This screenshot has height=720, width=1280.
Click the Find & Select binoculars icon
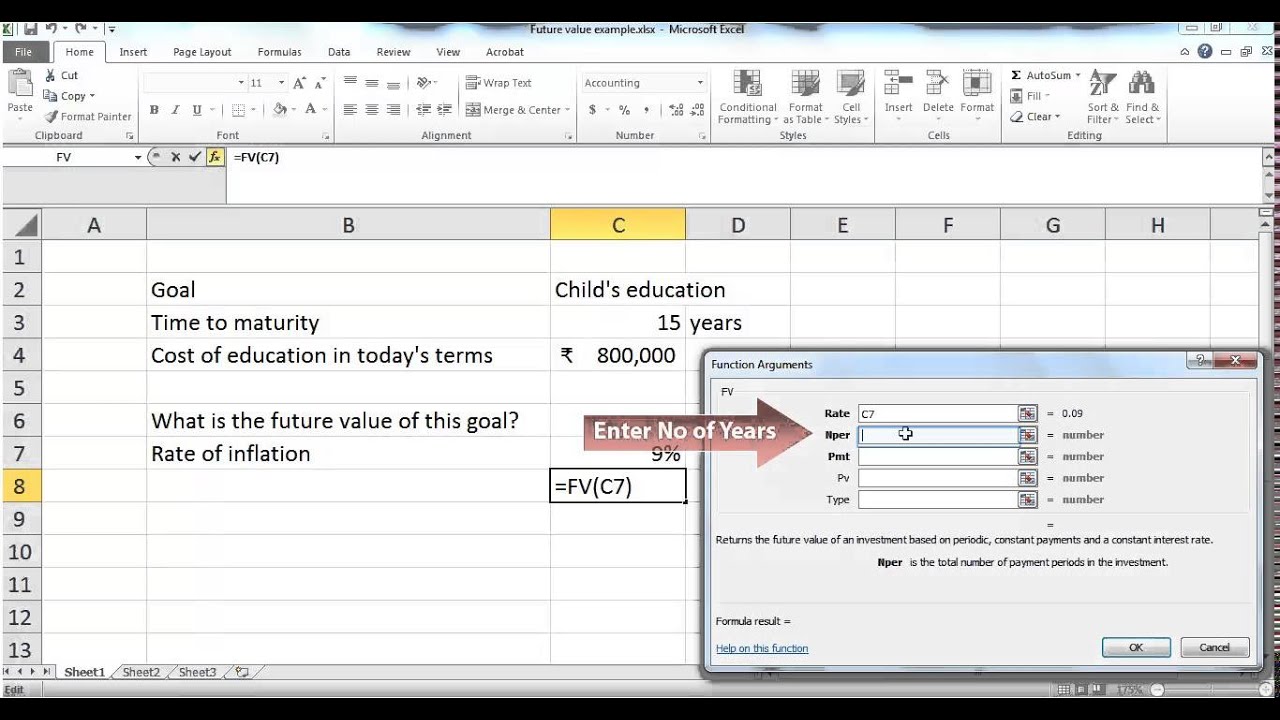[1142, 98]
